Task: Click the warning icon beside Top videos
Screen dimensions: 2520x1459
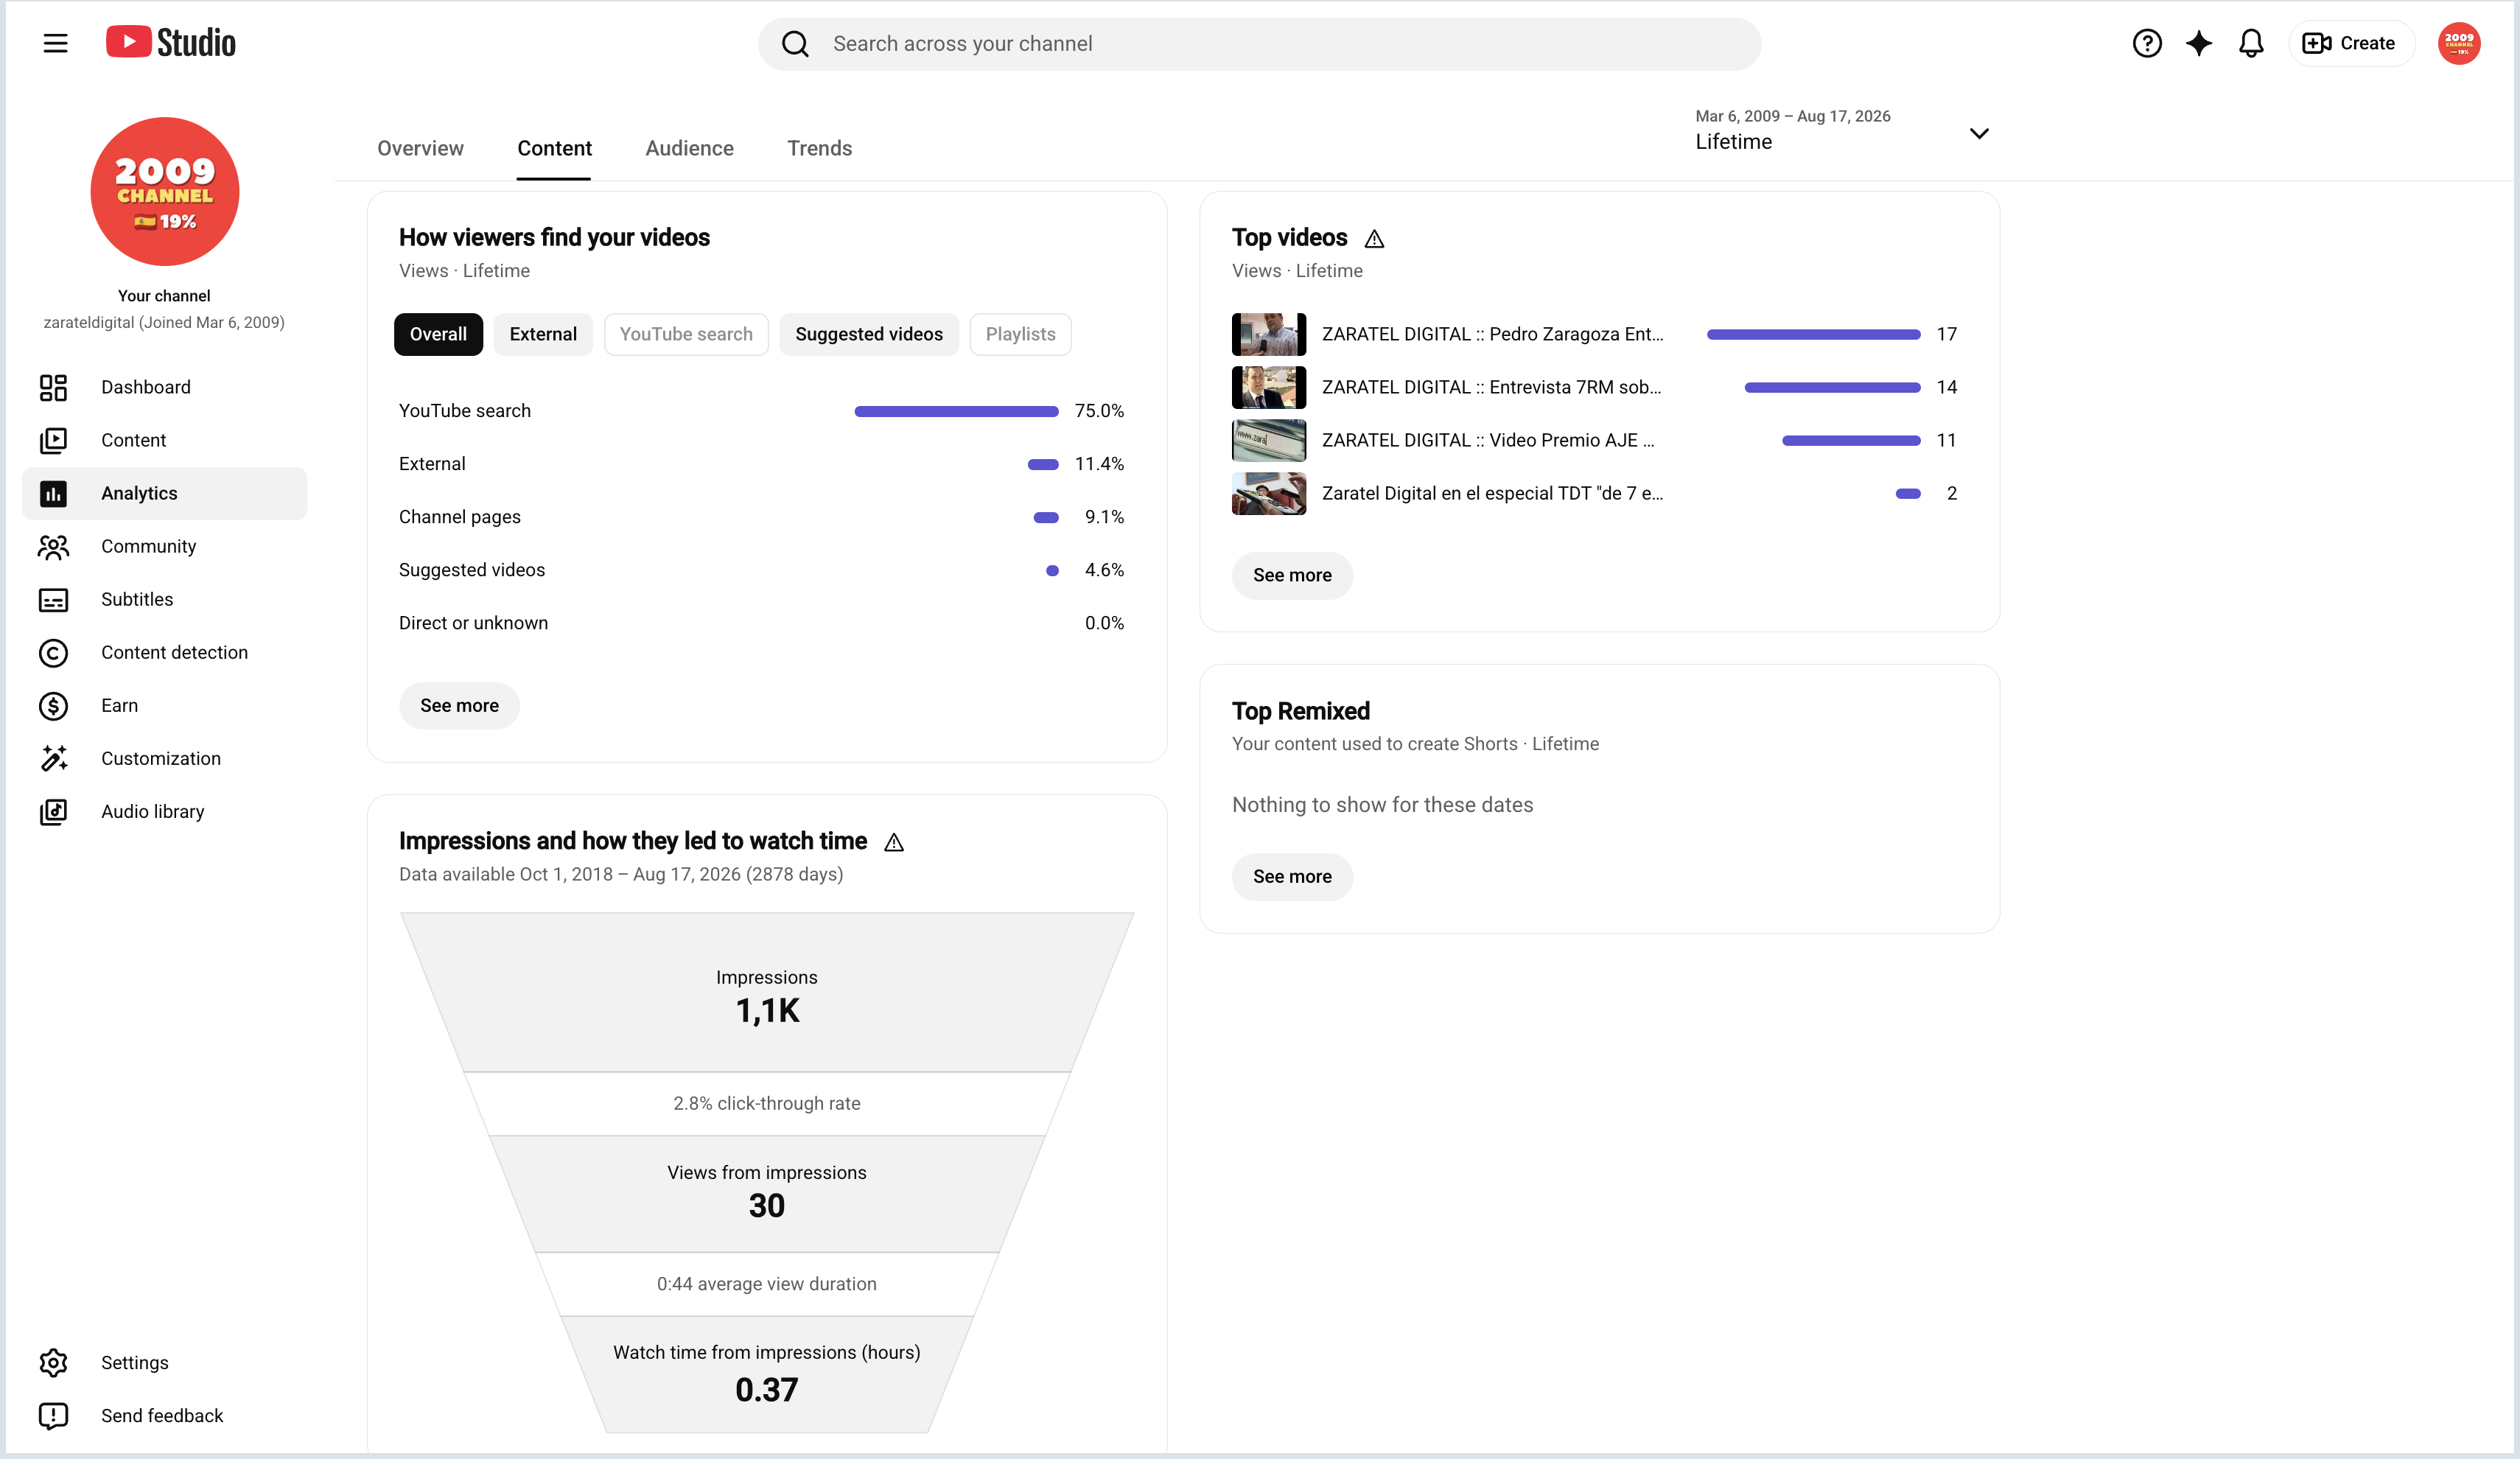Action: click(1374, 238)
